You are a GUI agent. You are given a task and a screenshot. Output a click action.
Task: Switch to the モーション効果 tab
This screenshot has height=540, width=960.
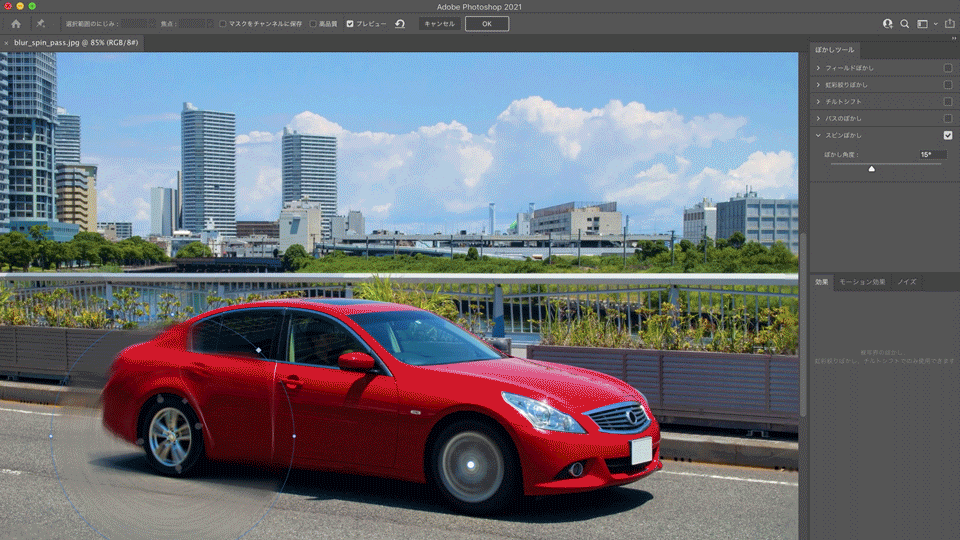click(x=862, y=282)
